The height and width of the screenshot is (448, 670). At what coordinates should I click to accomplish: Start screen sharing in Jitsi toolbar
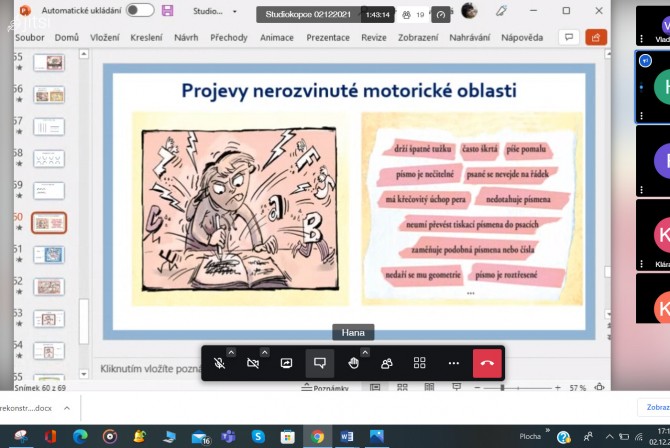pos(286,363)
